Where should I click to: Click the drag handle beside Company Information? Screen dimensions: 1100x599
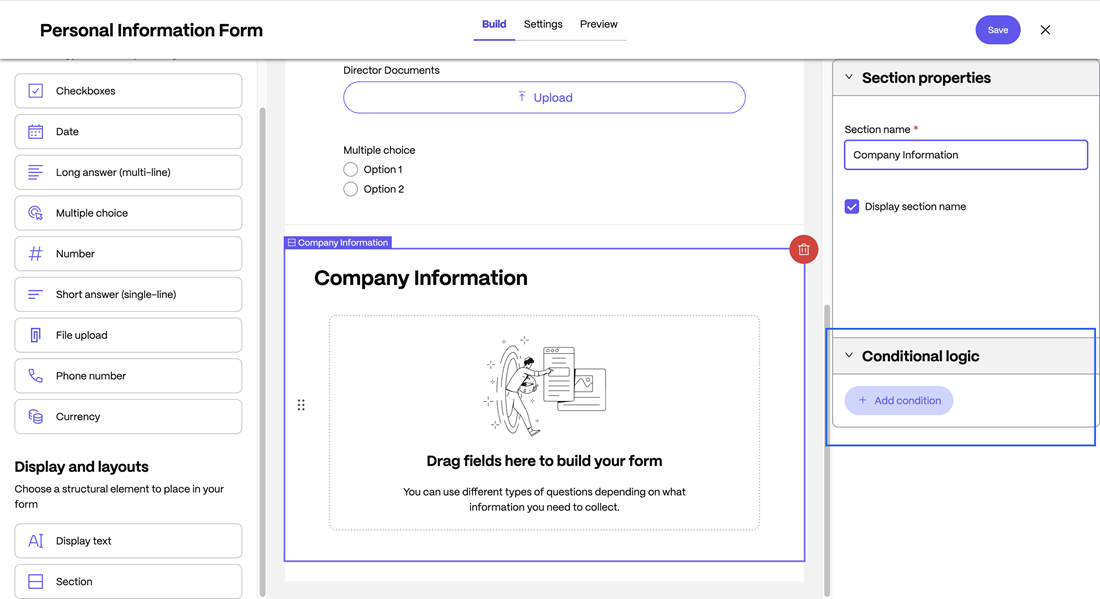coord(301,405)
